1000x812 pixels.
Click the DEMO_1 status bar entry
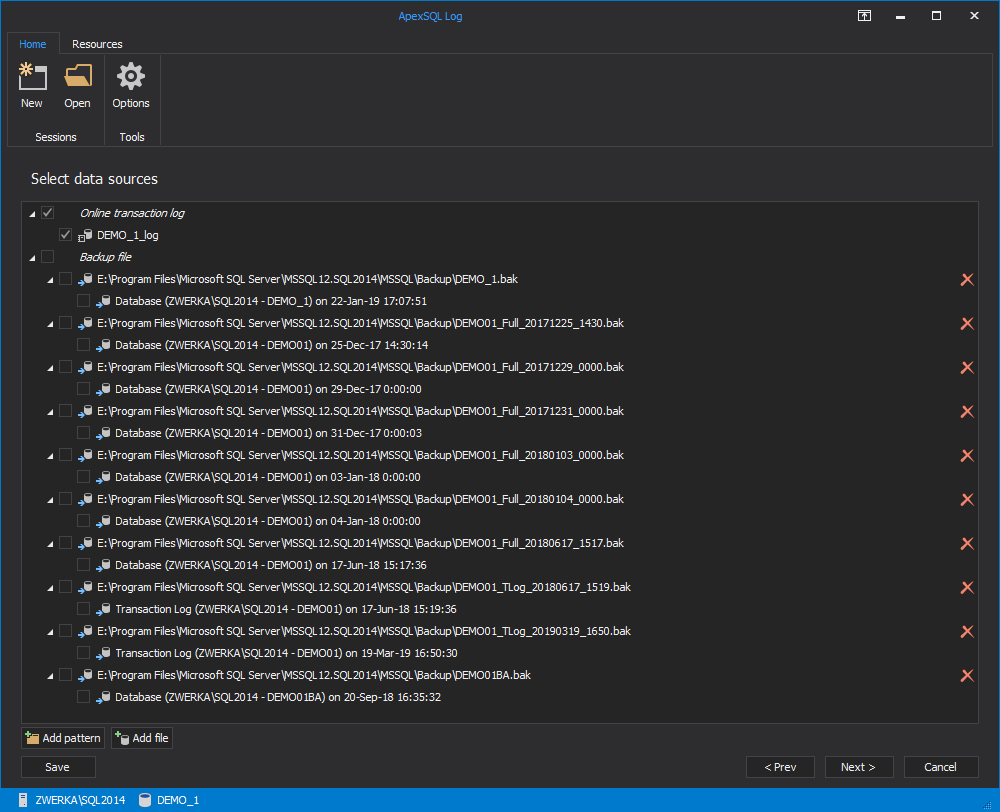coord(178,800)
